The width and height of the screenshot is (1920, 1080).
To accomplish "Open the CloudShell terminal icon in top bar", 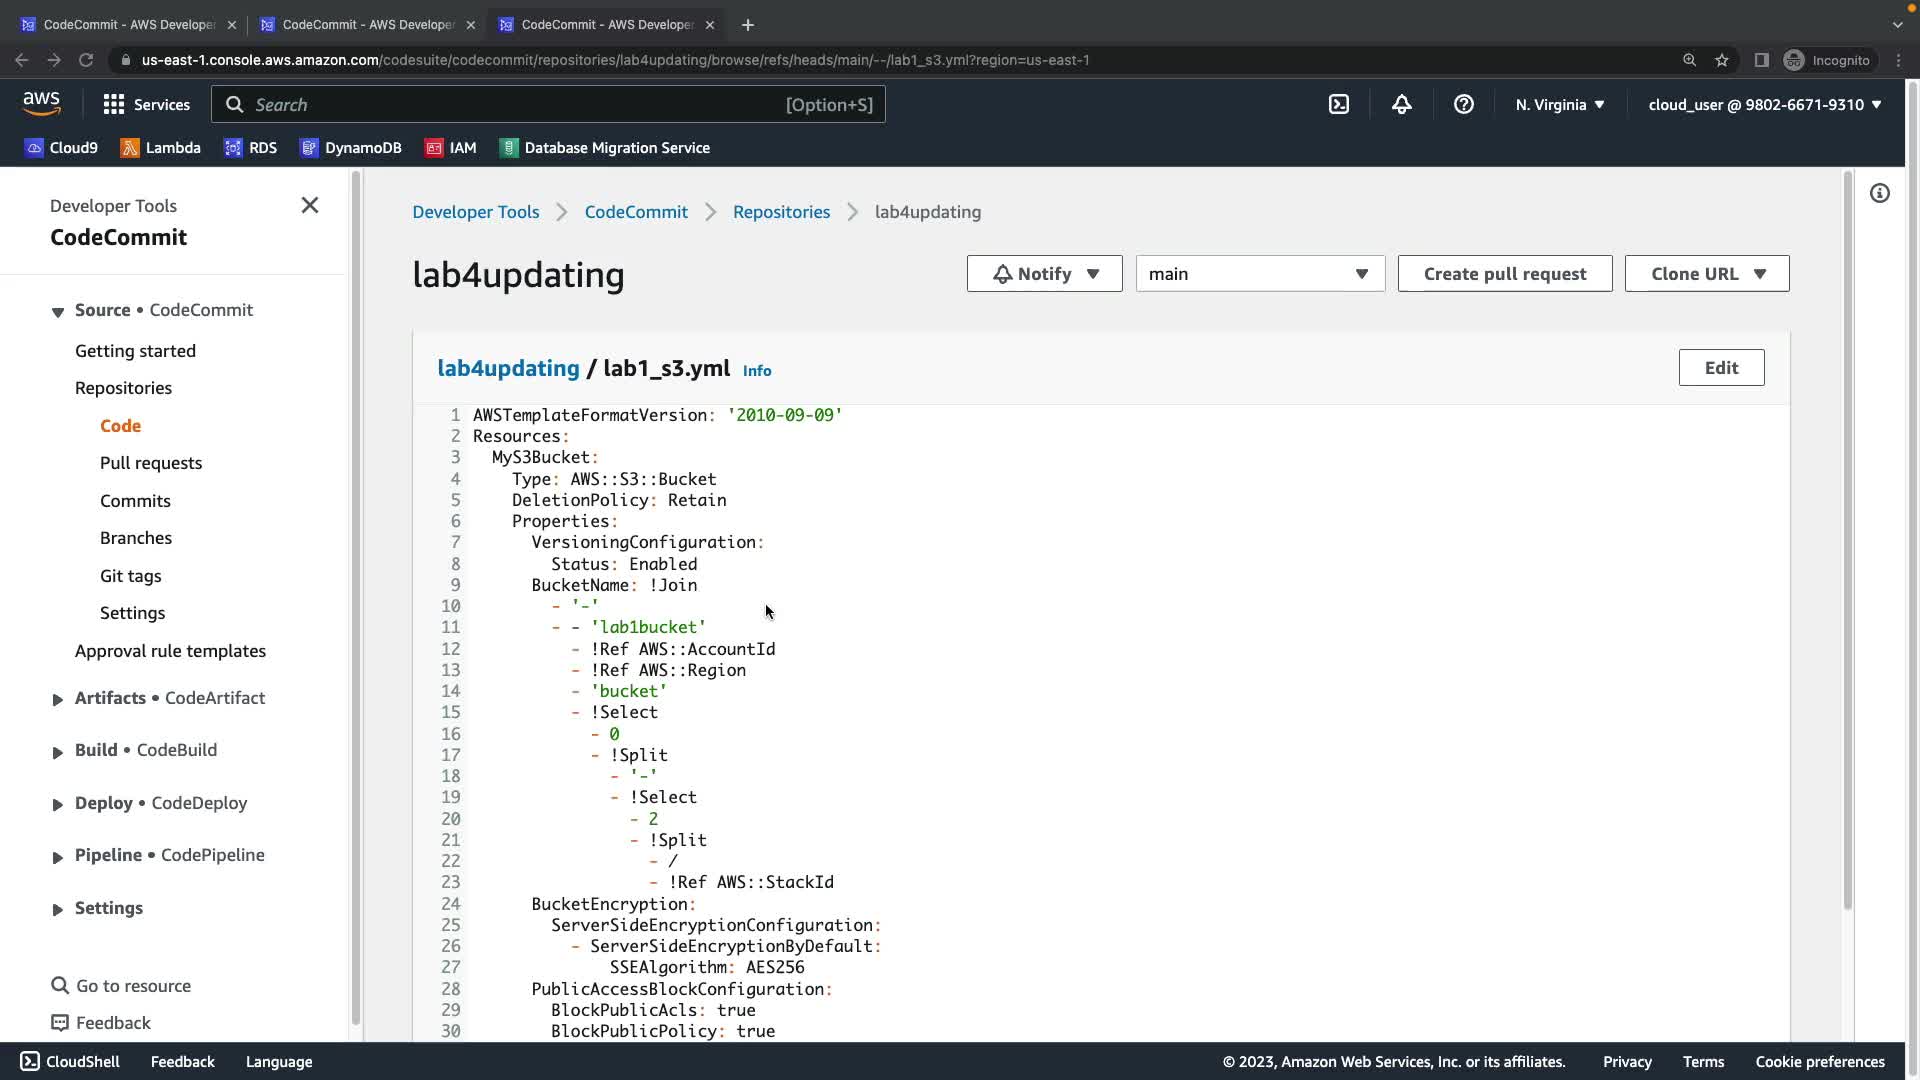I will (x=1338, y=104).
